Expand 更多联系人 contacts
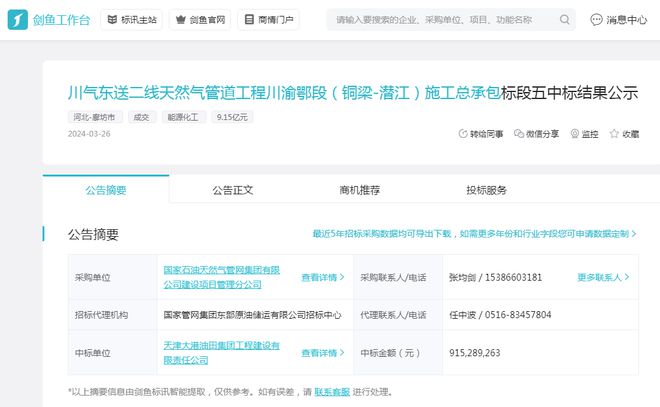 pyautogui.click(x=603, y=277)
